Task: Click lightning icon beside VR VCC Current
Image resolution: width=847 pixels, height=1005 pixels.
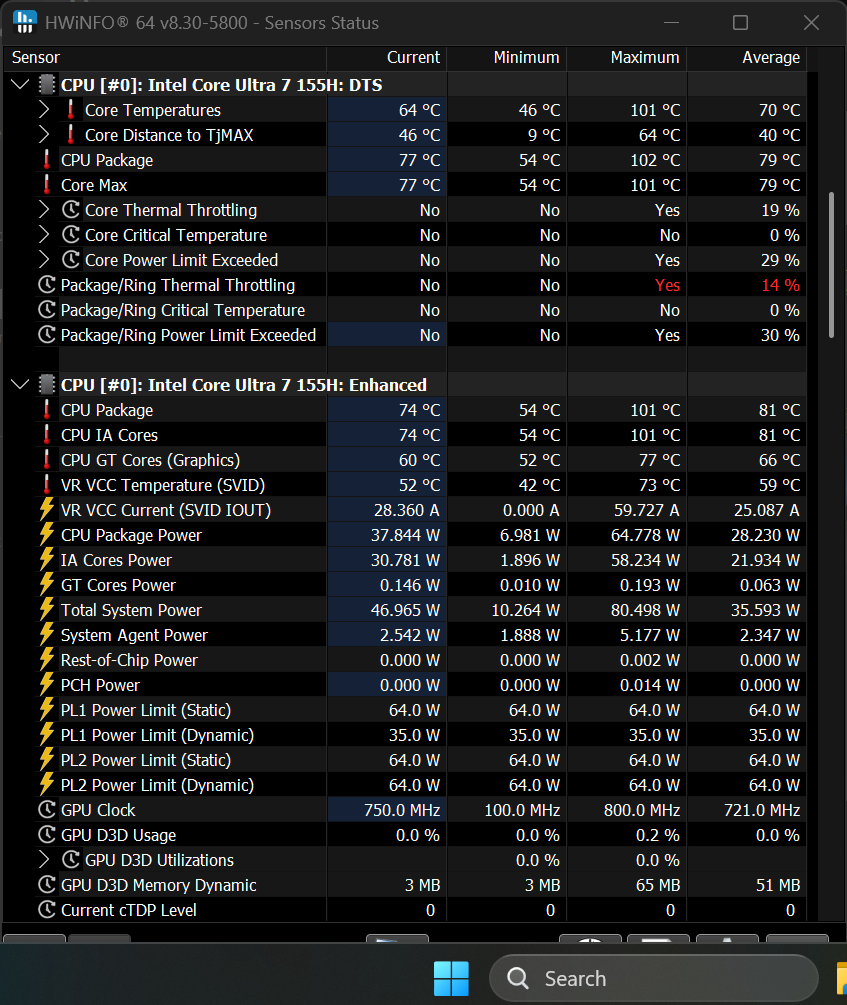Action: click(47, 510)
